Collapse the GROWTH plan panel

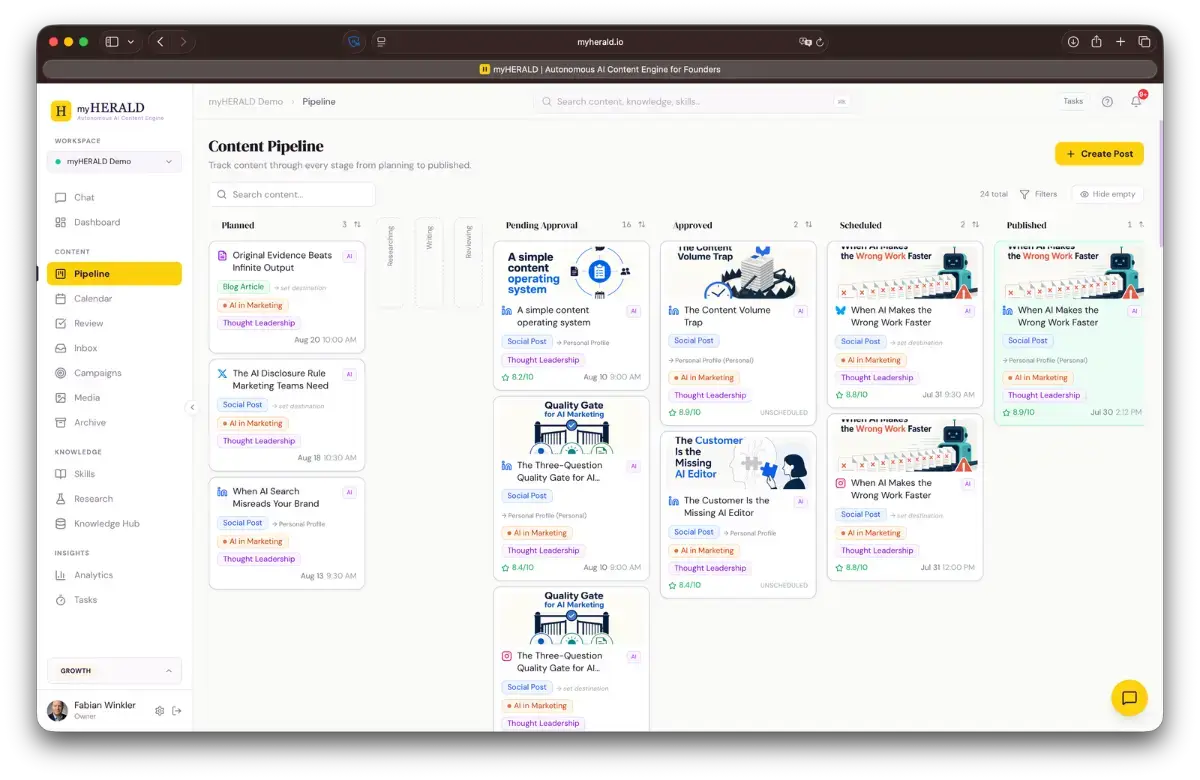click(114, 671)
